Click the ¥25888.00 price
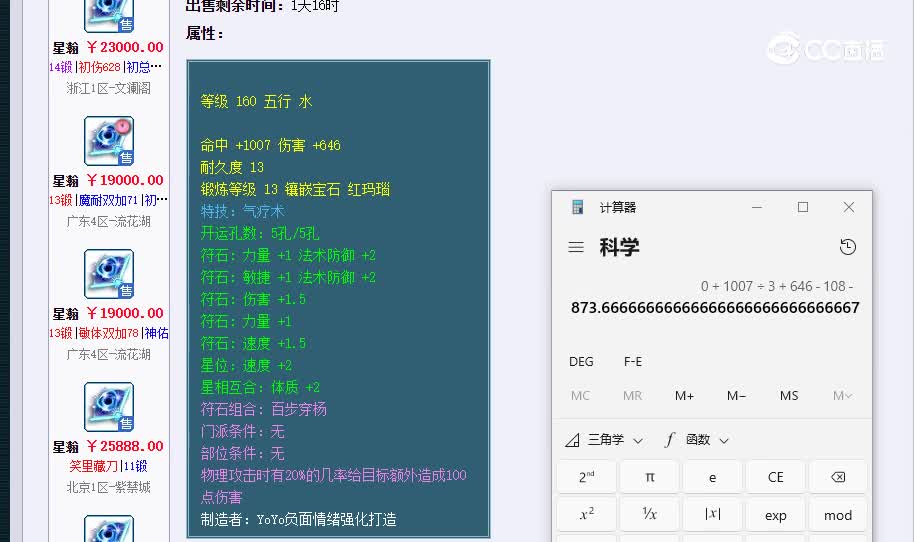This screenshot has width=914, height=542. [125, 446]
